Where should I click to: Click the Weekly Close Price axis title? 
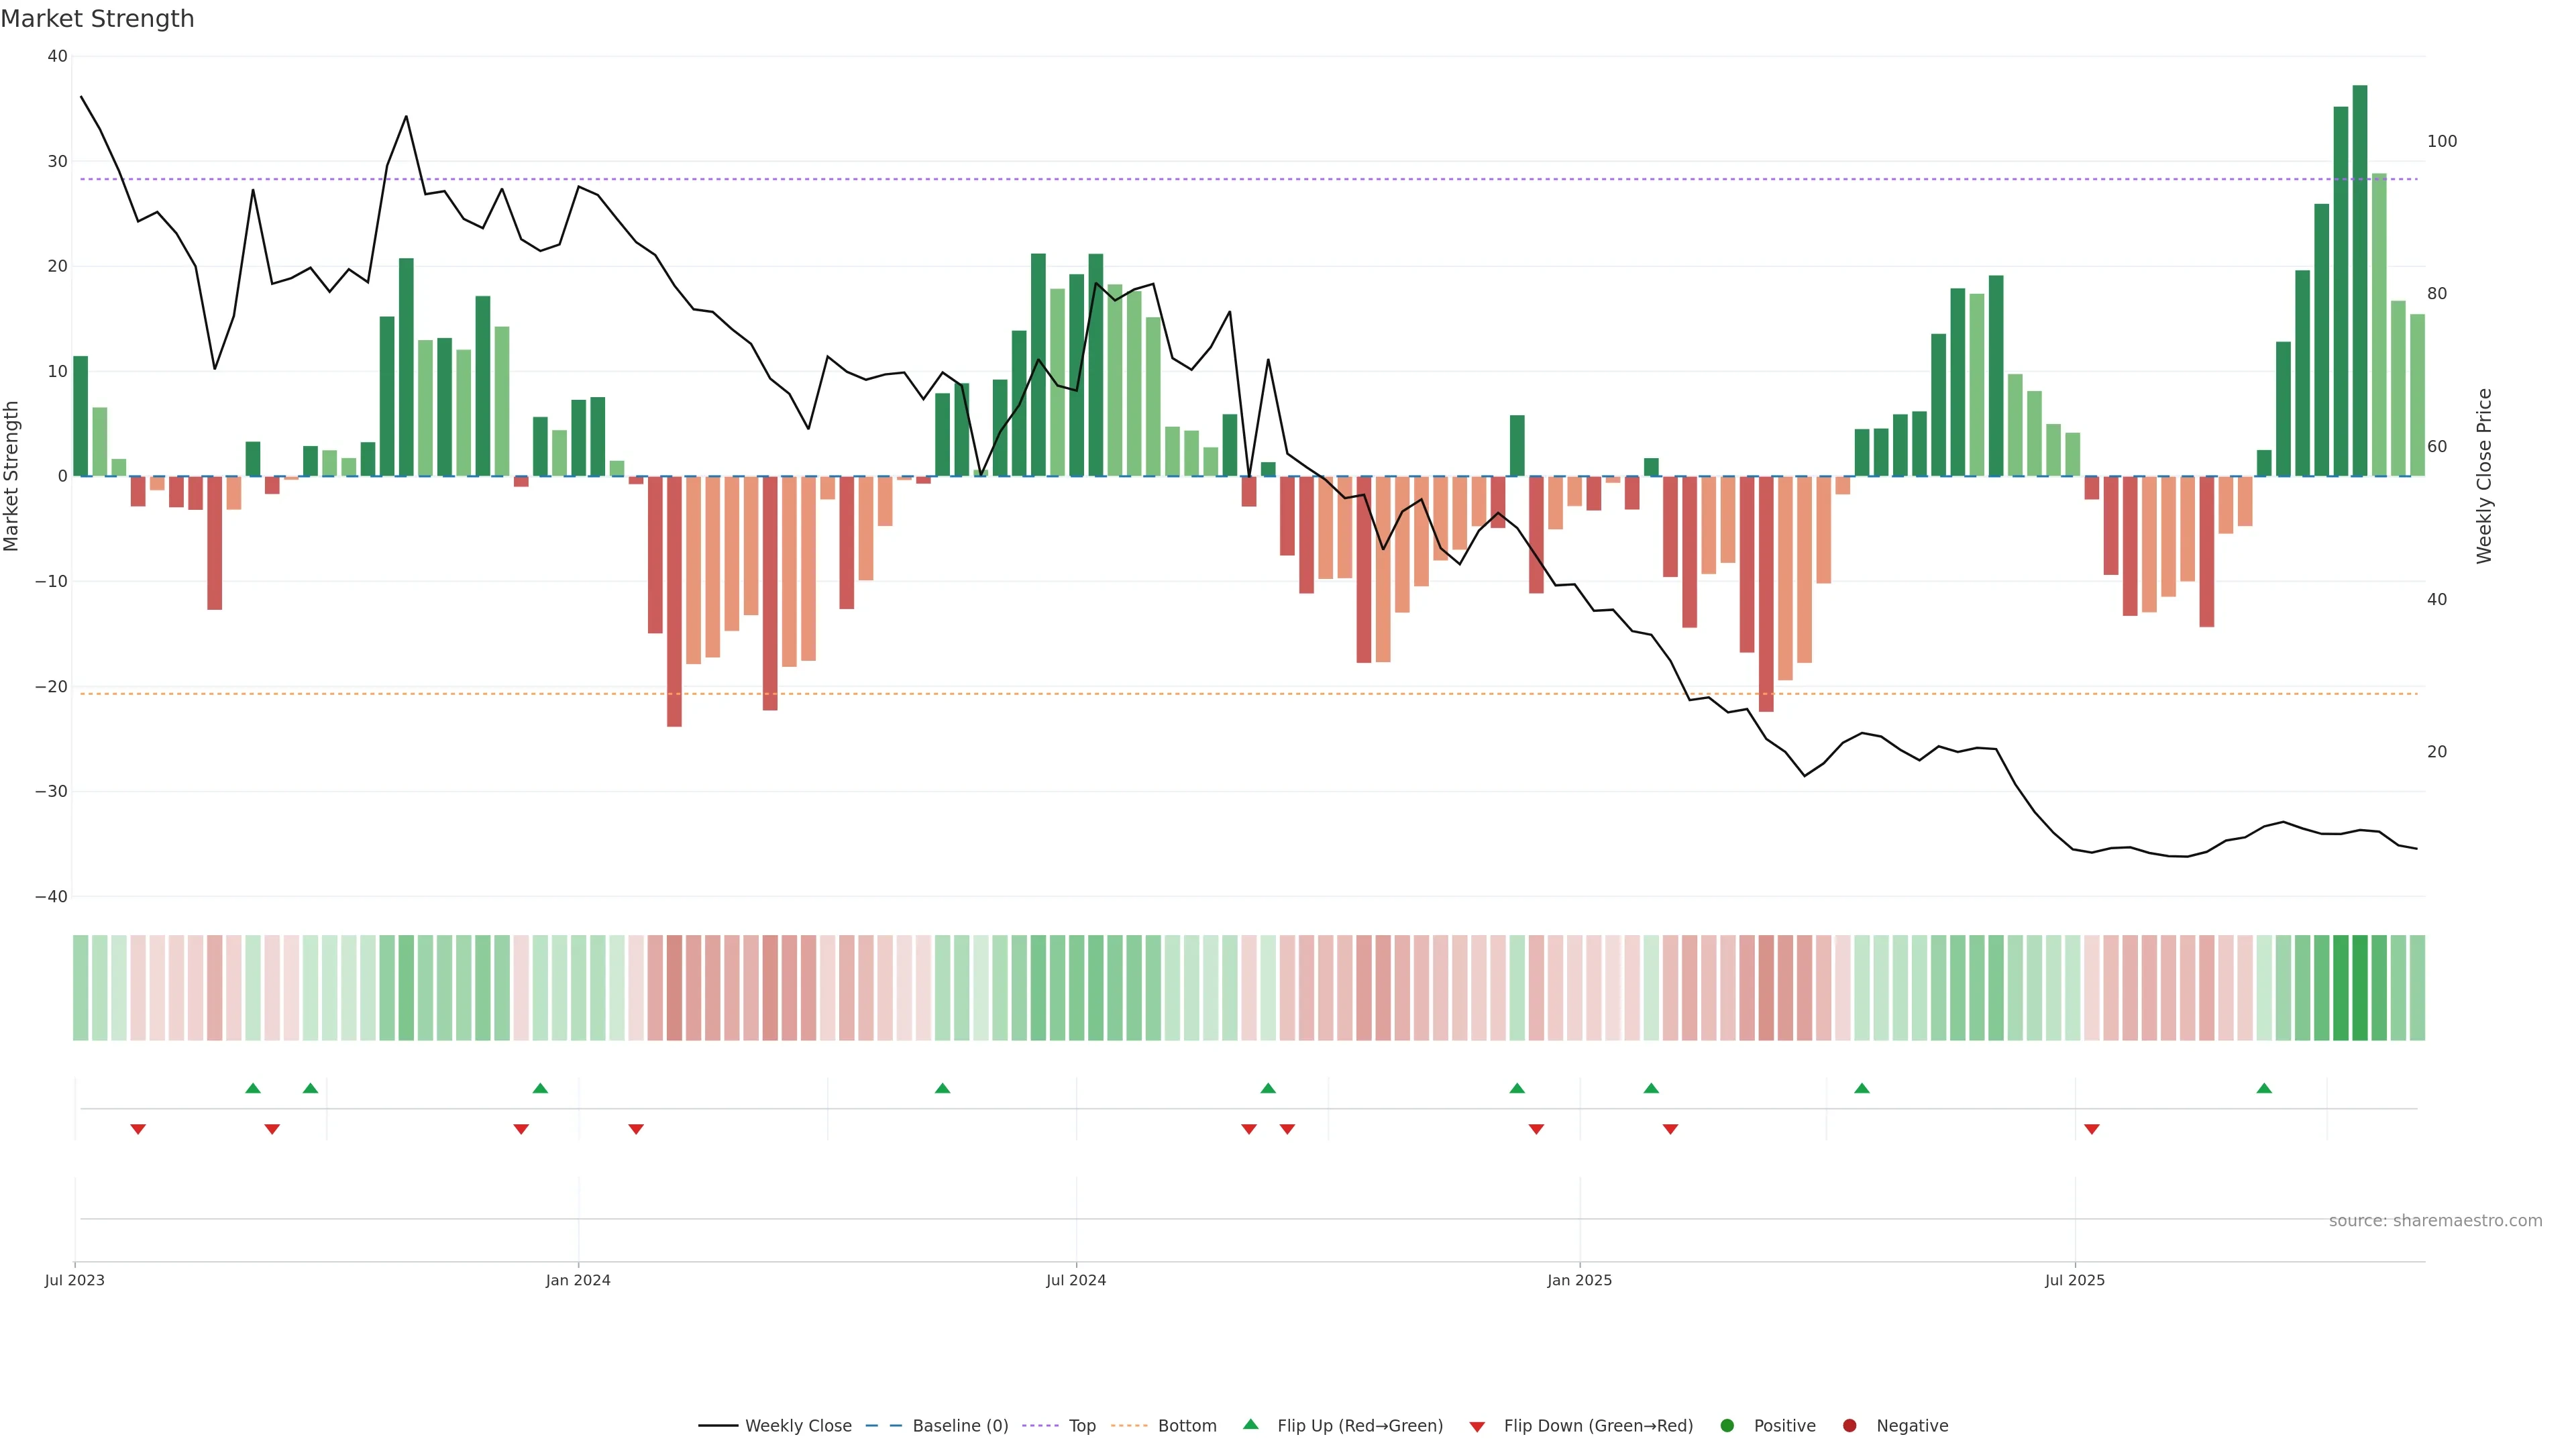pyautogui.click(x=2484, y=476)
